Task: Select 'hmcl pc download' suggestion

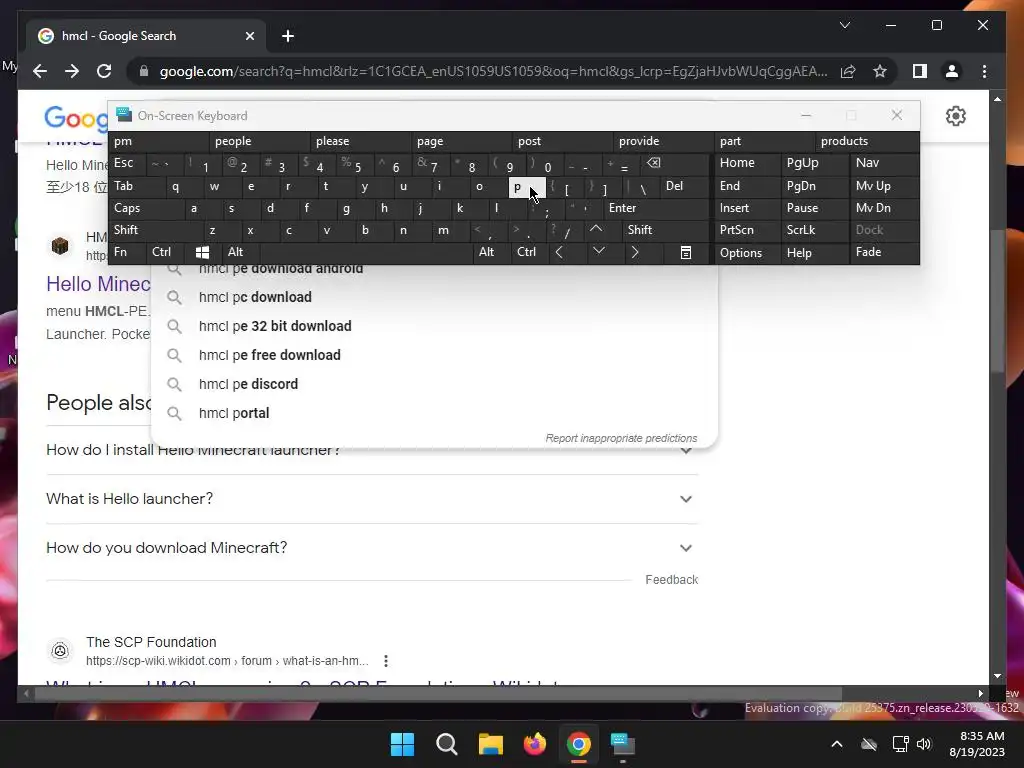Action: point(434,297)
